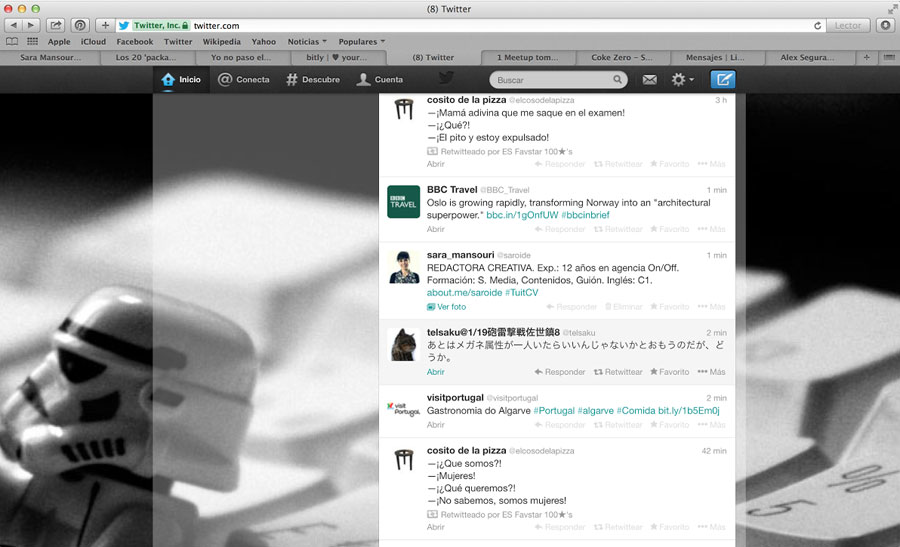Image resolution: width=900 pixels, height=547 pixels.
Task: Open BBC Travel avatar
Action: pyautogui.click(x=404, y=201)
